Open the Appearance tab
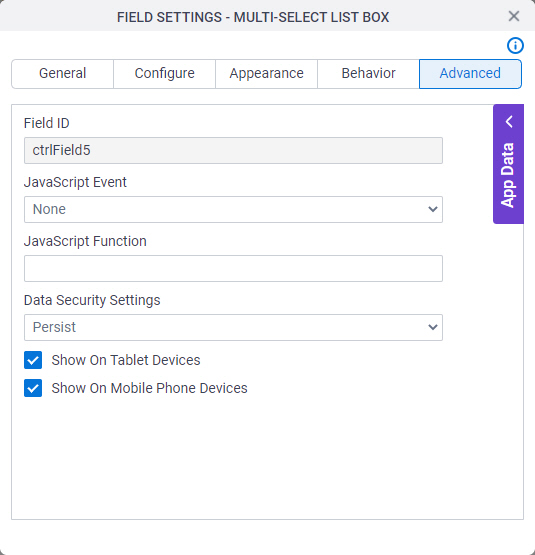The width and height of the screenshot is (535, 555). tap(266, 74)
